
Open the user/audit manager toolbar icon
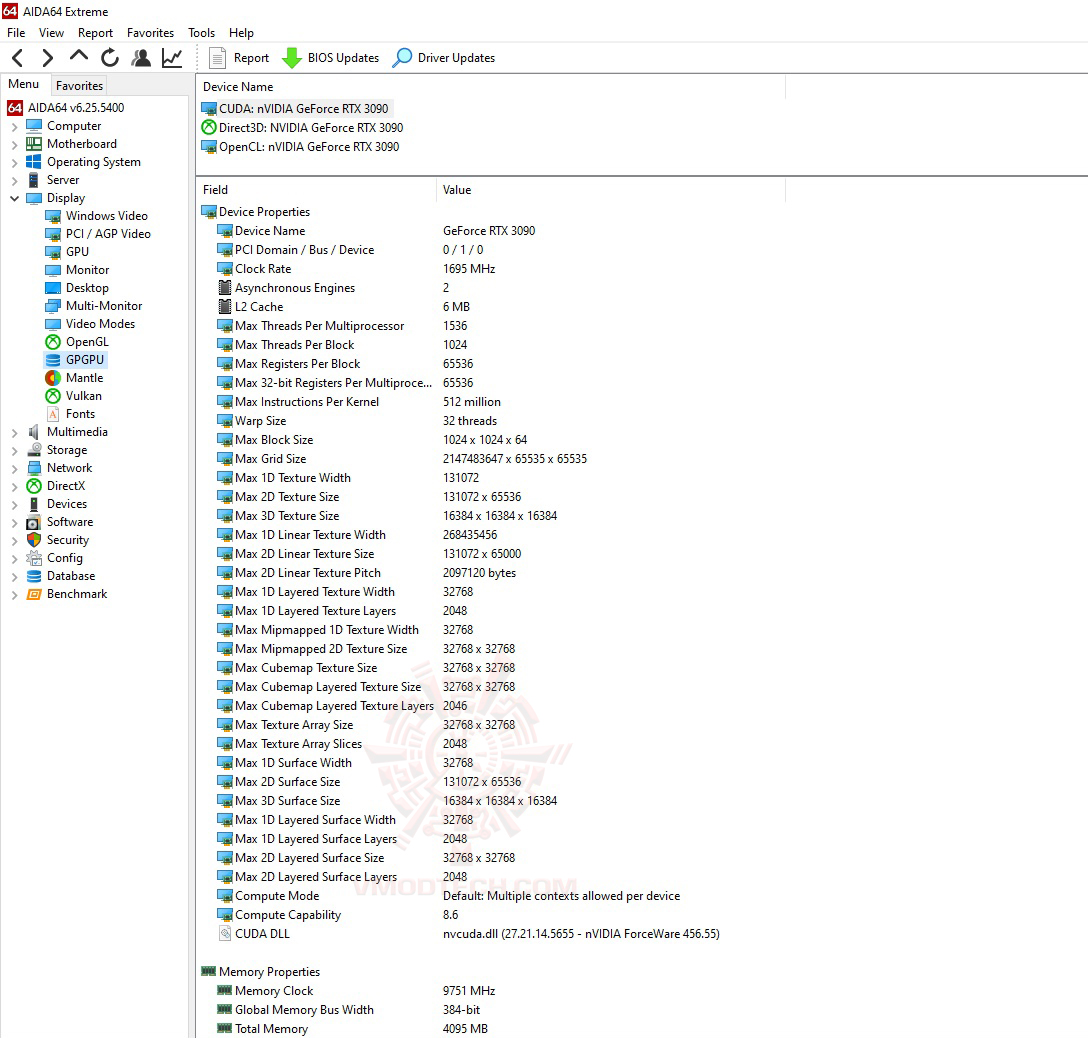(x=141, y=58)
